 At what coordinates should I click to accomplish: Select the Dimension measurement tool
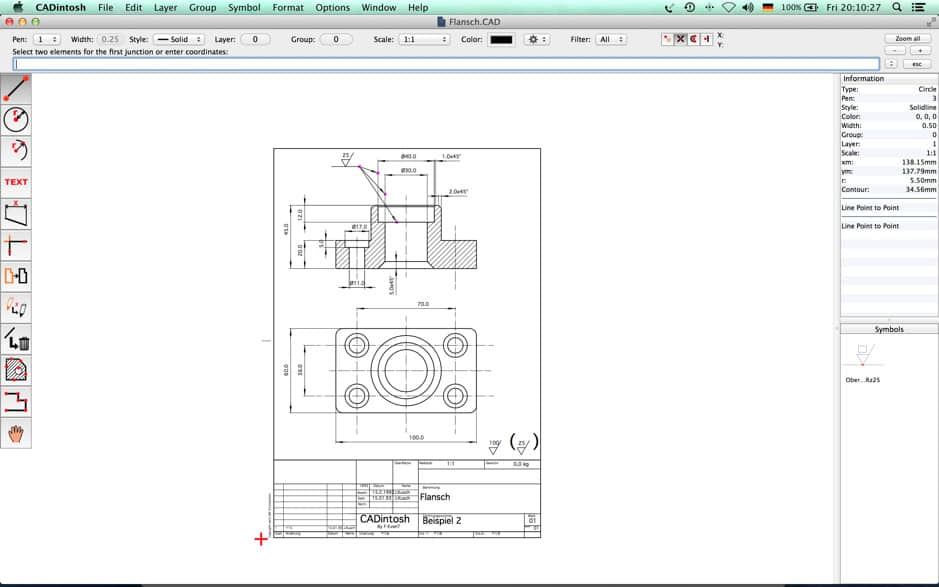[16, 213]
